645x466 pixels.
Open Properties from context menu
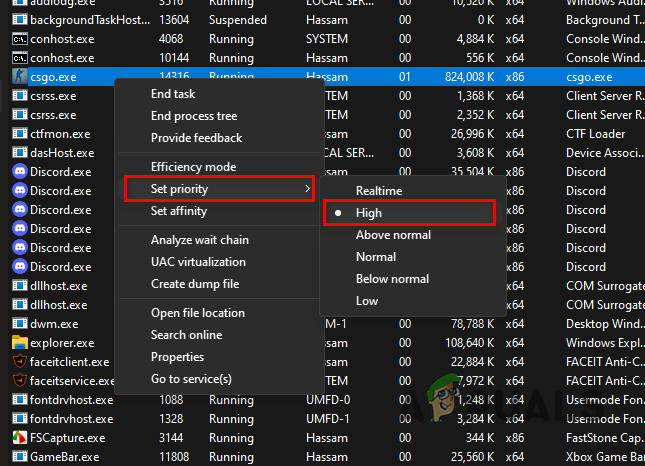pos(177,357)
